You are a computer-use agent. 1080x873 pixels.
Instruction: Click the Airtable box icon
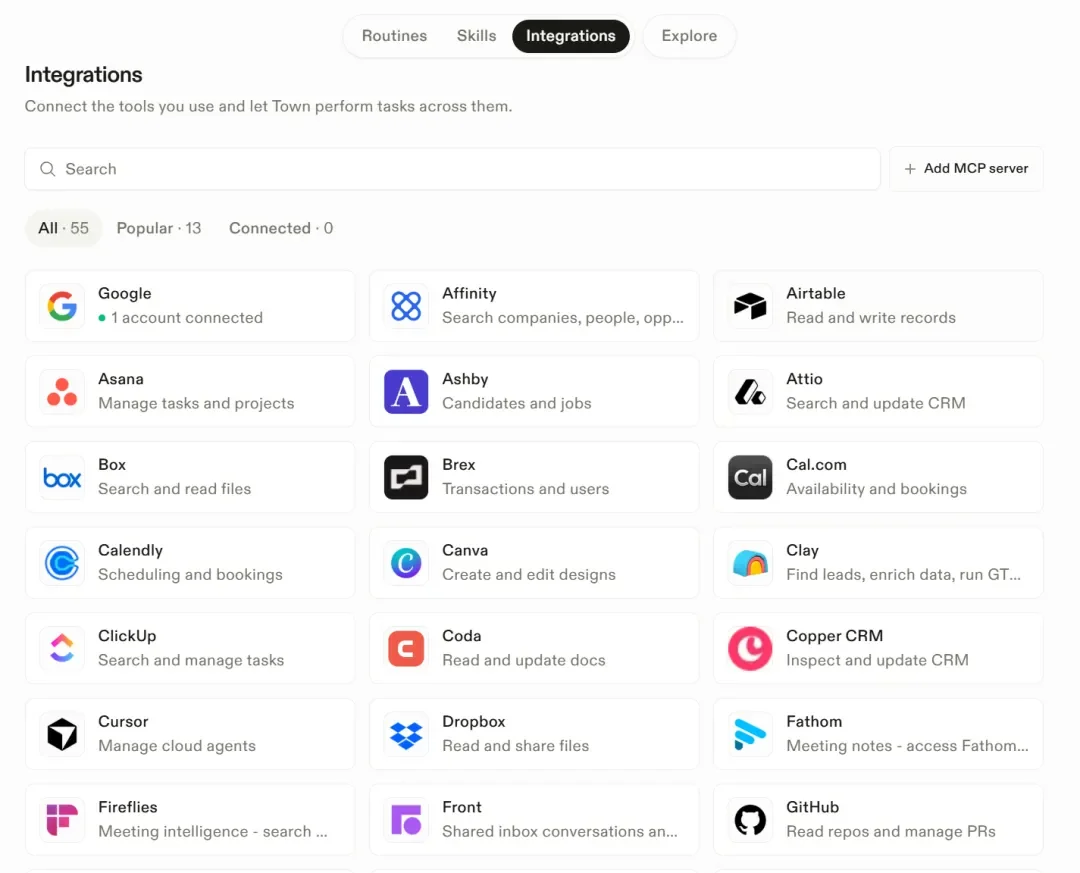pos(750,306)
